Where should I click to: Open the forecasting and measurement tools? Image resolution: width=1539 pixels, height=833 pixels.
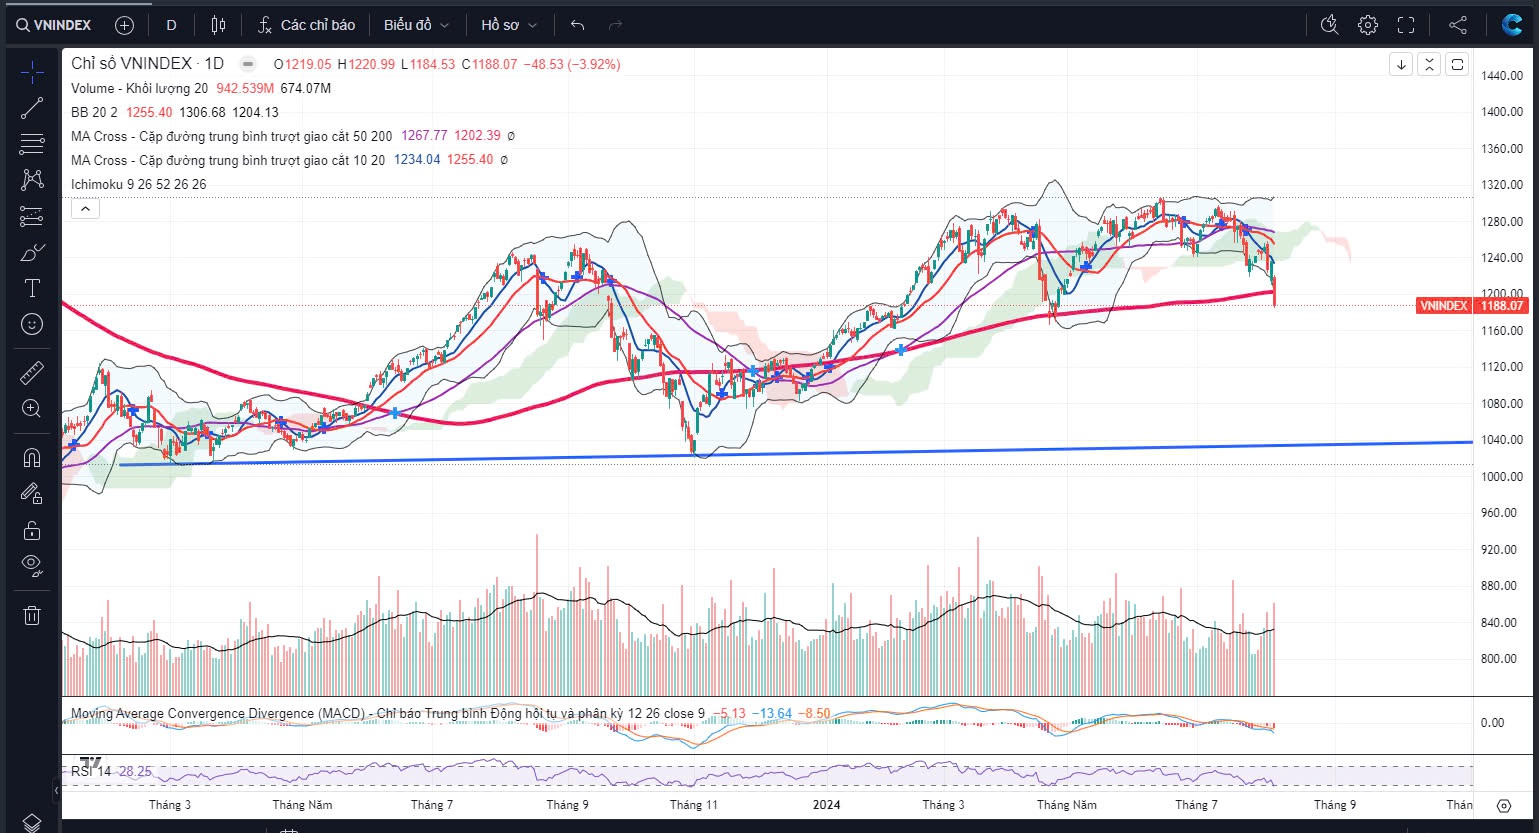point(32,216)
